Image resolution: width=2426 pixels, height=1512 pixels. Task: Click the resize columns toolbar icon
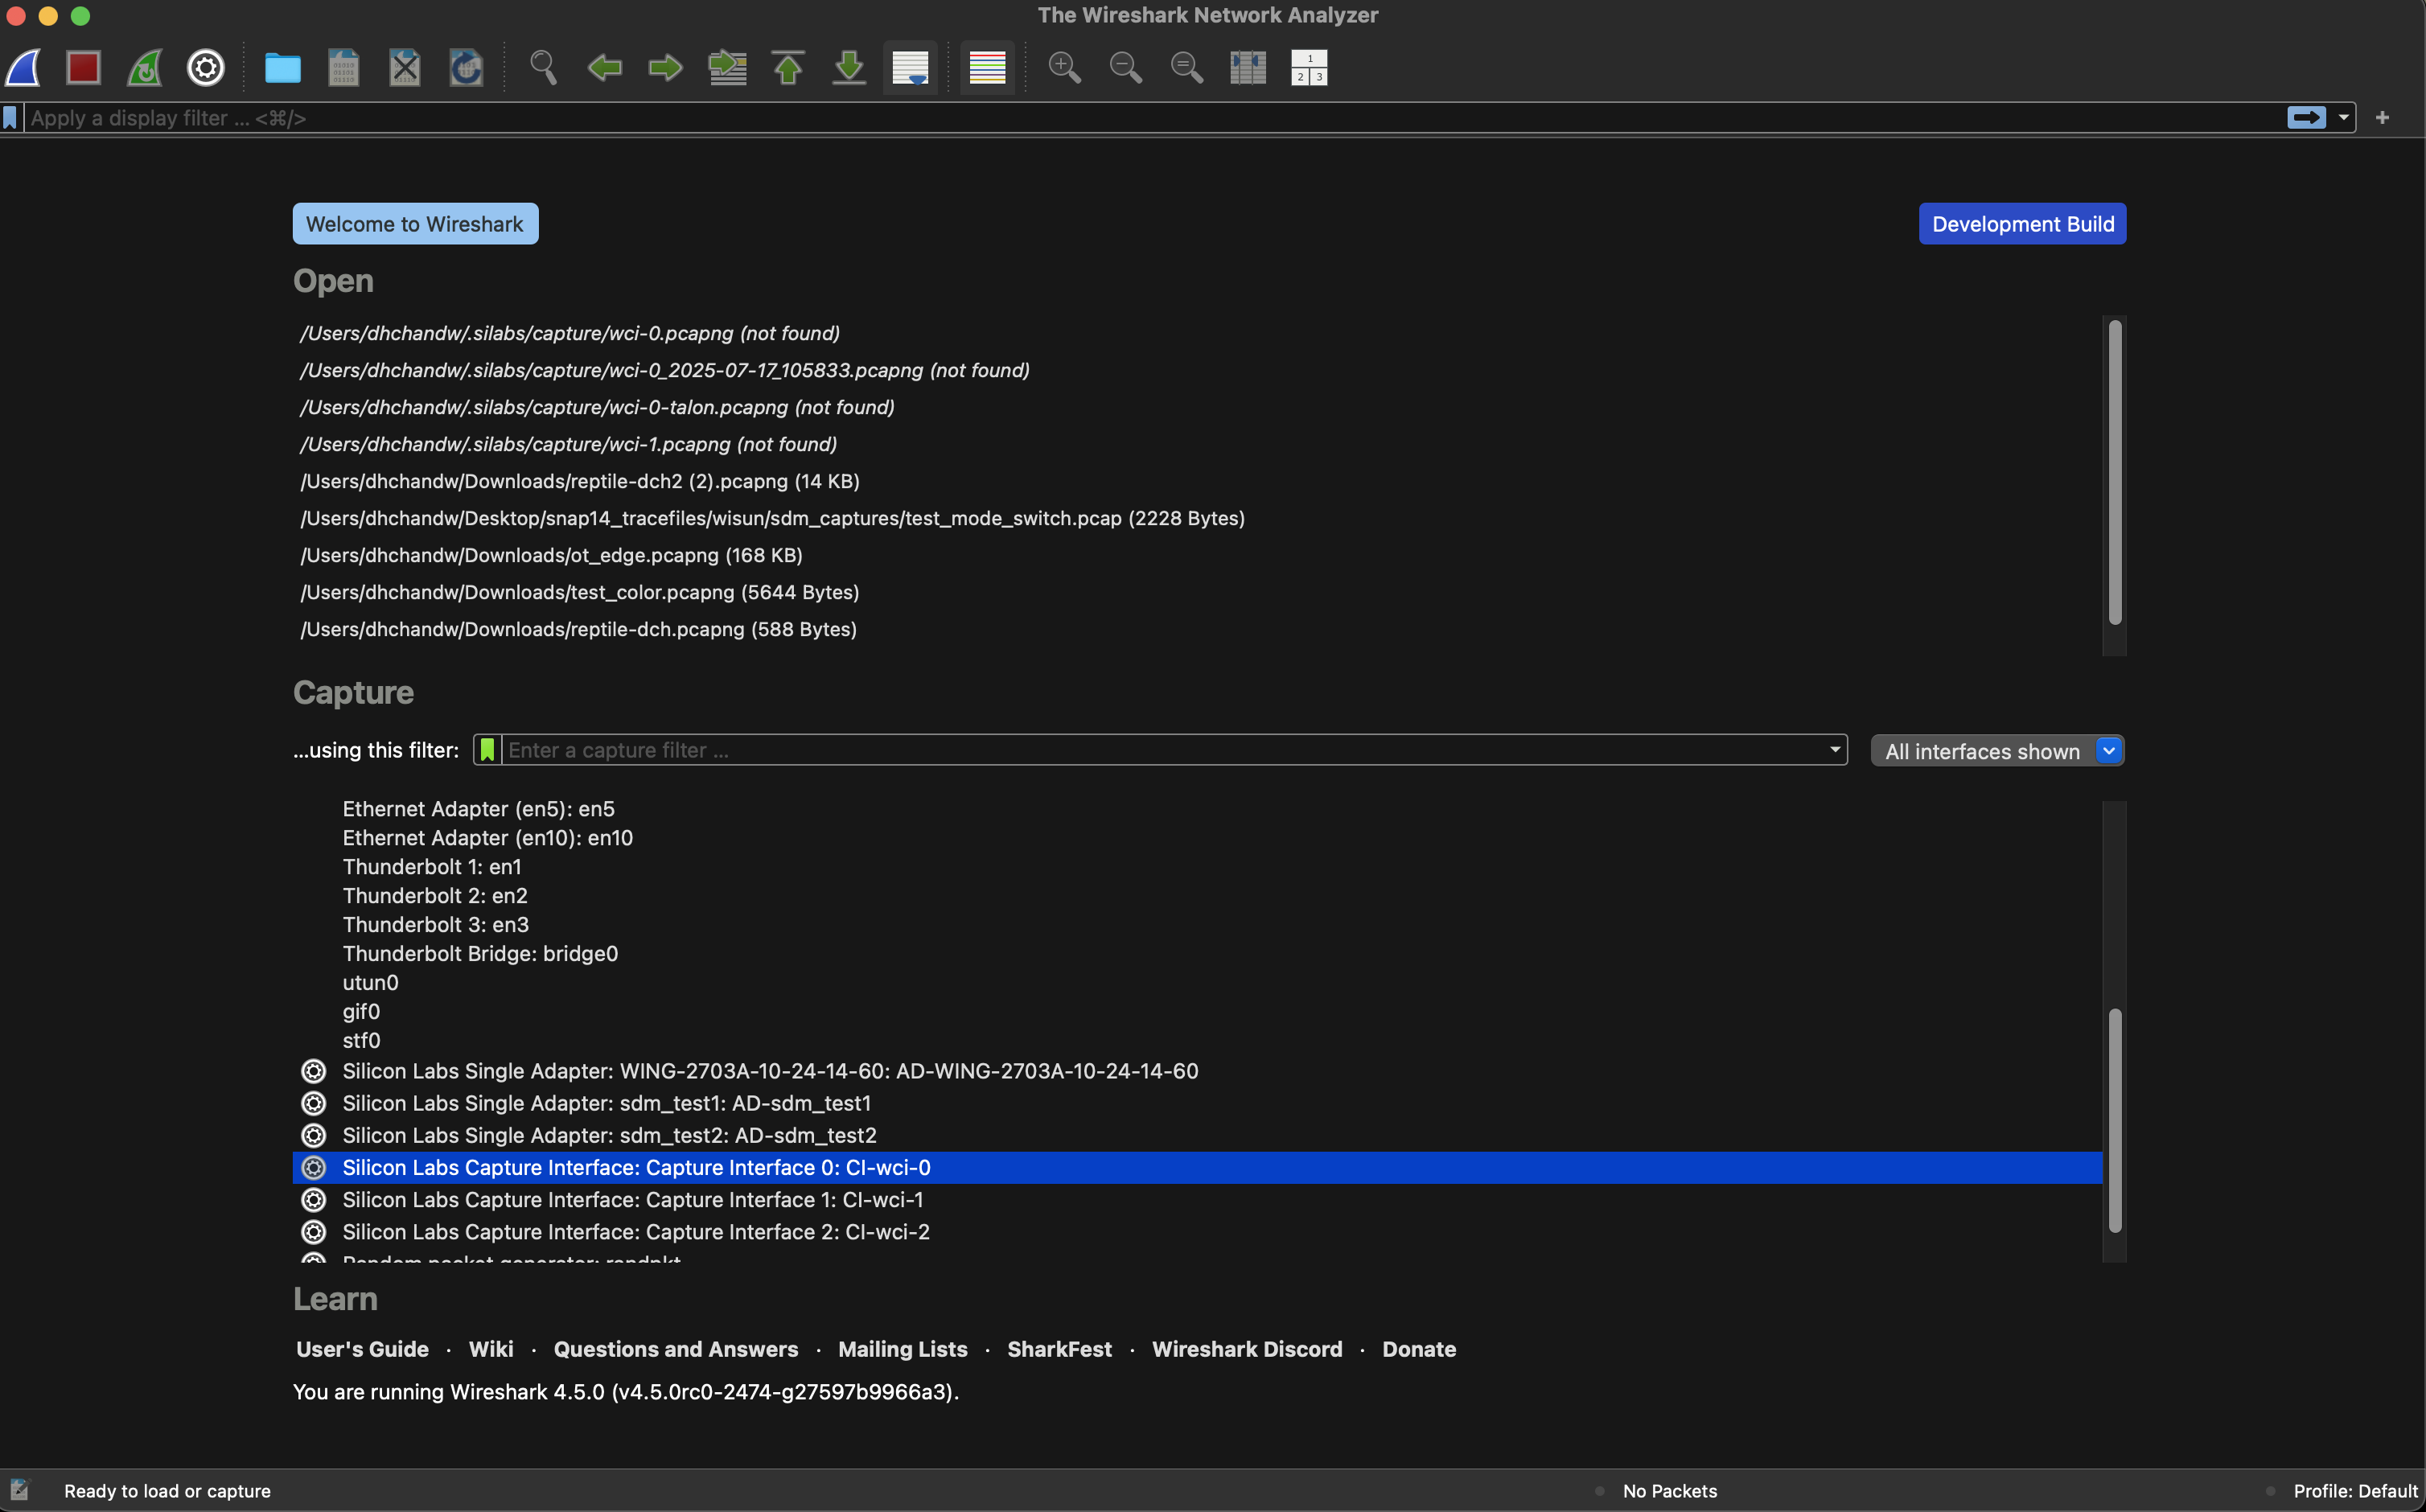pos(1247,68)
